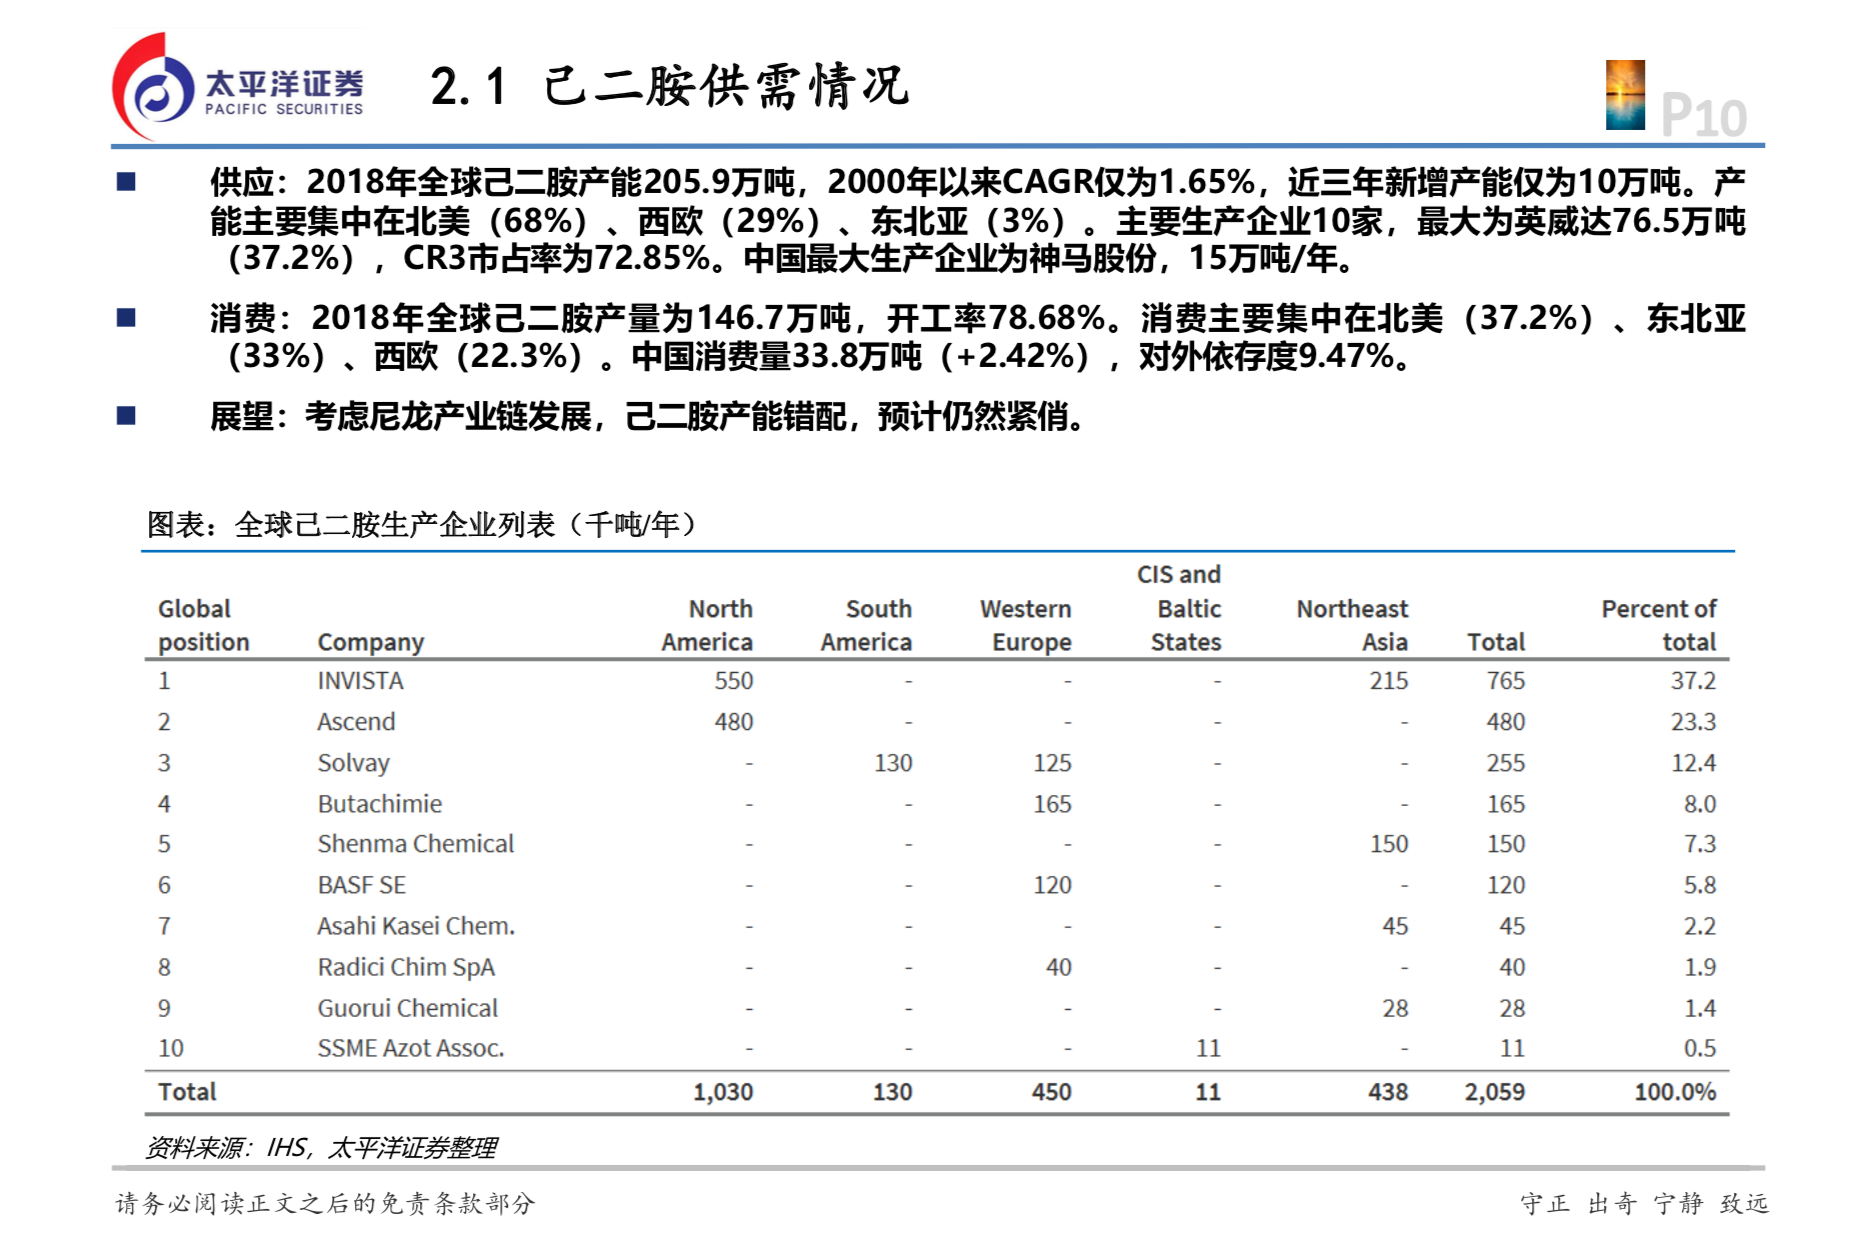Select Shenma Chemical's percent value 7.3

pos(1700,844)
